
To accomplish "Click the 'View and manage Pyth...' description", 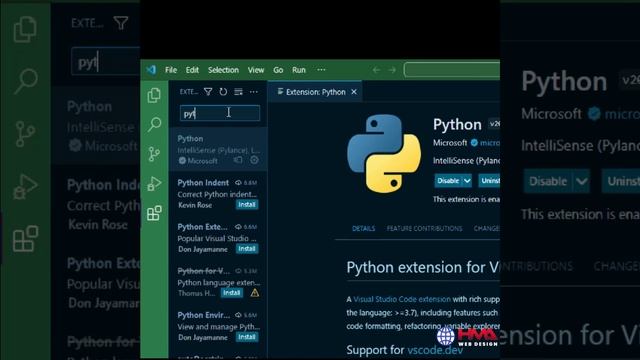I will (x=219, y=327).
